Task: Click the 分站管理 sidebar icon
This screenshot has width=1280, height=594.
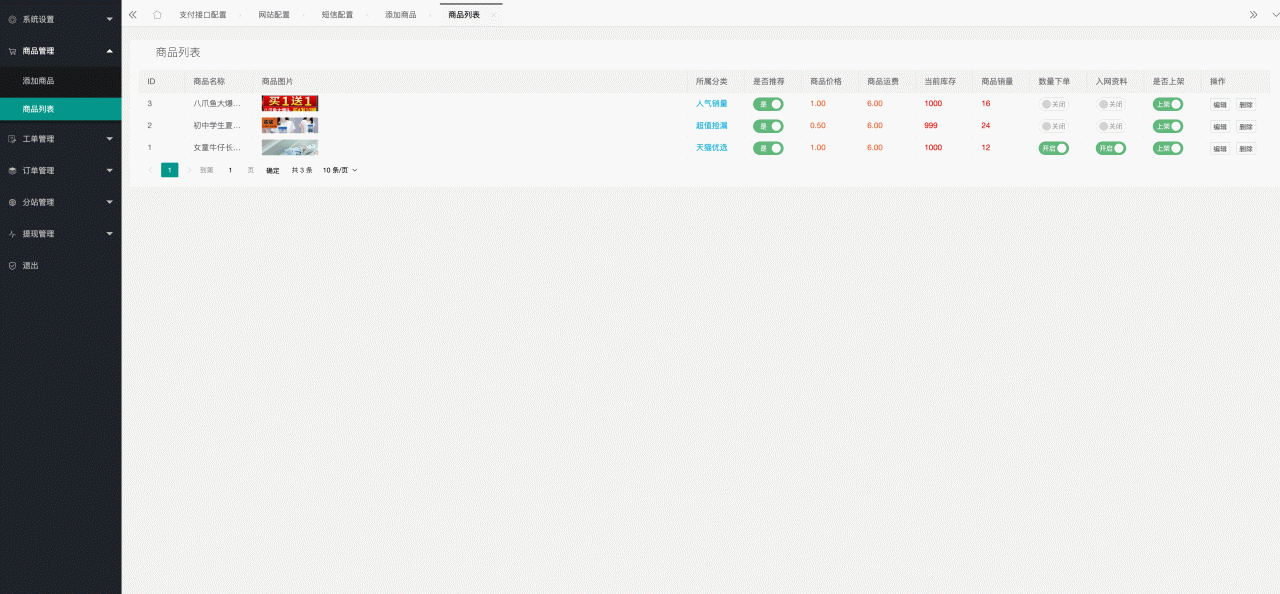Action: 12,202
